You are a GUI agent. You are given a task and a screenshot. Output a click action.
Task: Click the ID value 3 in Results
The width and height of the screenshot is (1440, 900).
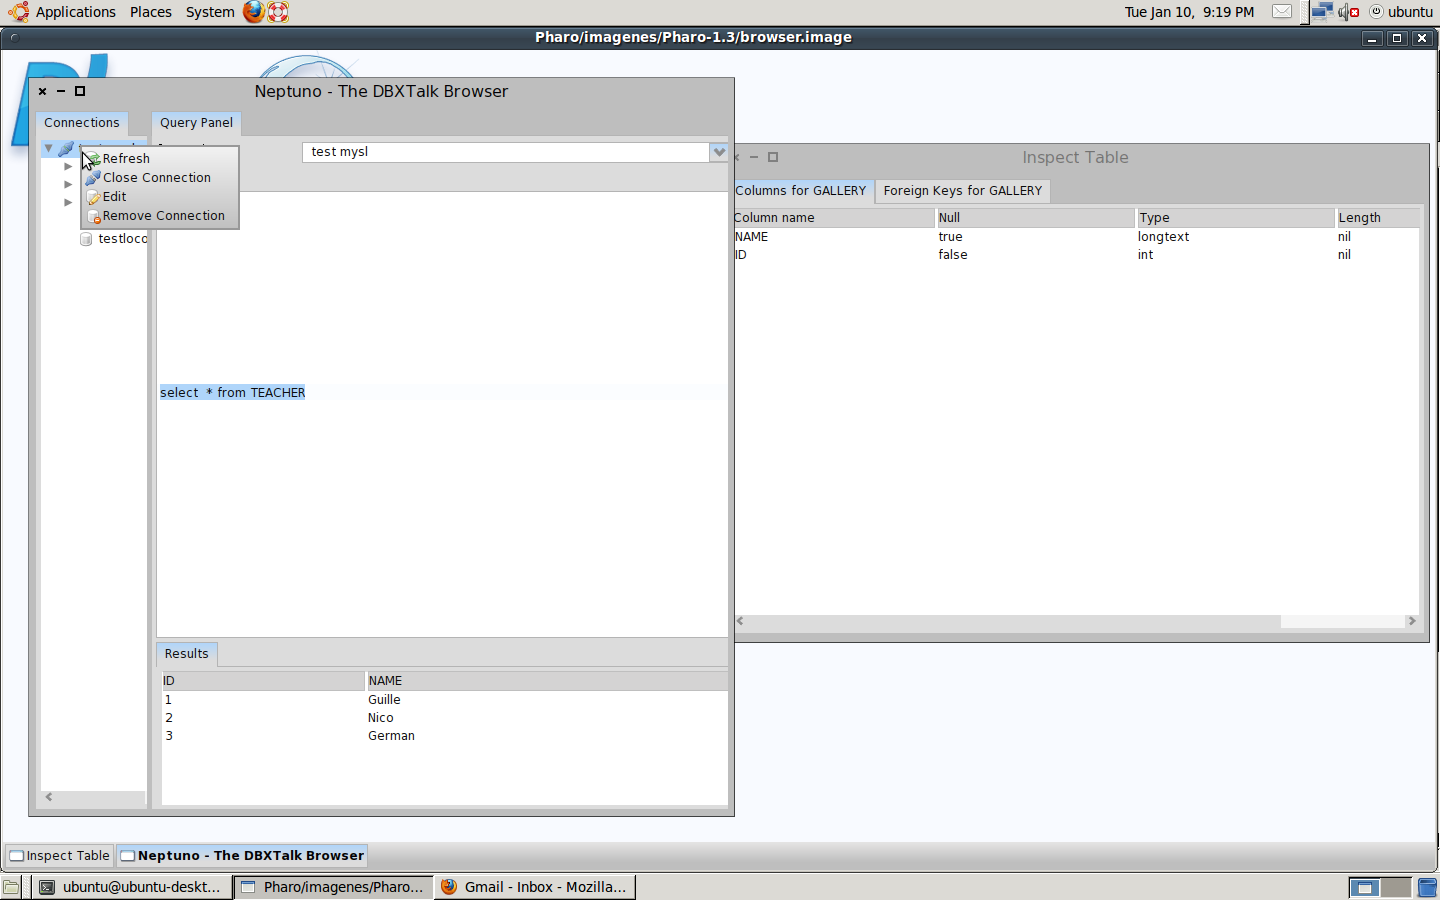[169, 735]
